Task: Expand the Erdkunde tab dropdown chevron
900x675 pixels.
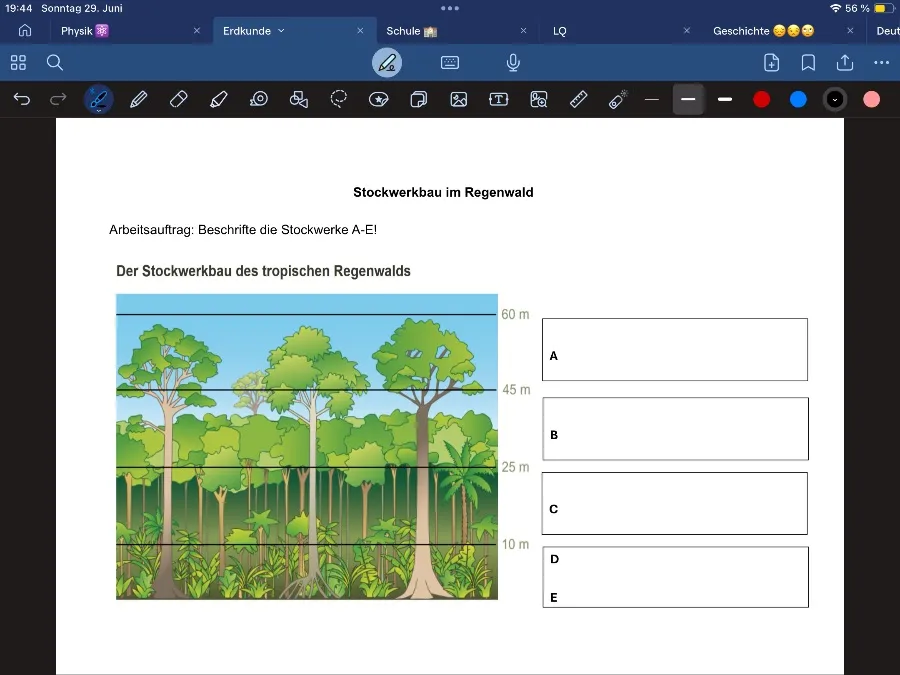Action: point(281,31)
